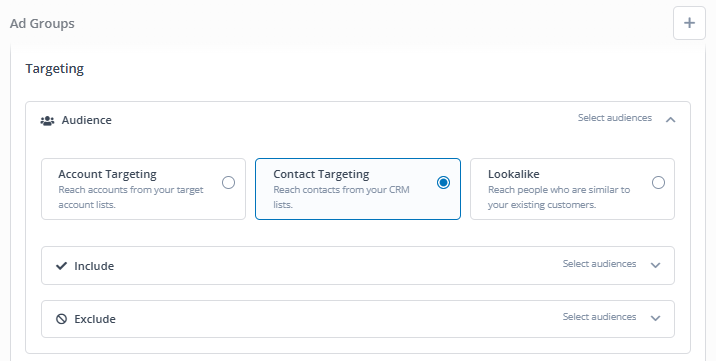The width and height of the screenshot is (716, 361).
Task: Click the Audience people icon
Action: coord(47,120)
